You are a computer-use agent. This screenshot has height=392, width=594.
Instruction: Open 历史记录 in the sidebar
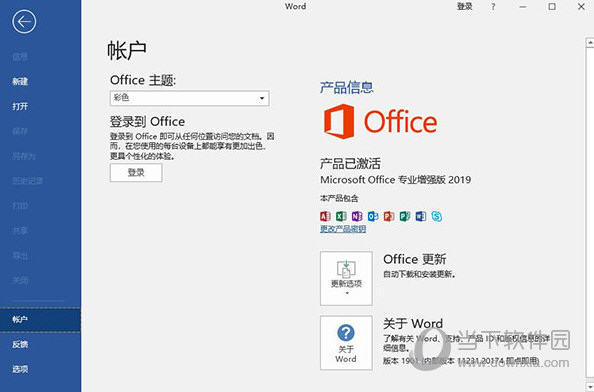27,181
